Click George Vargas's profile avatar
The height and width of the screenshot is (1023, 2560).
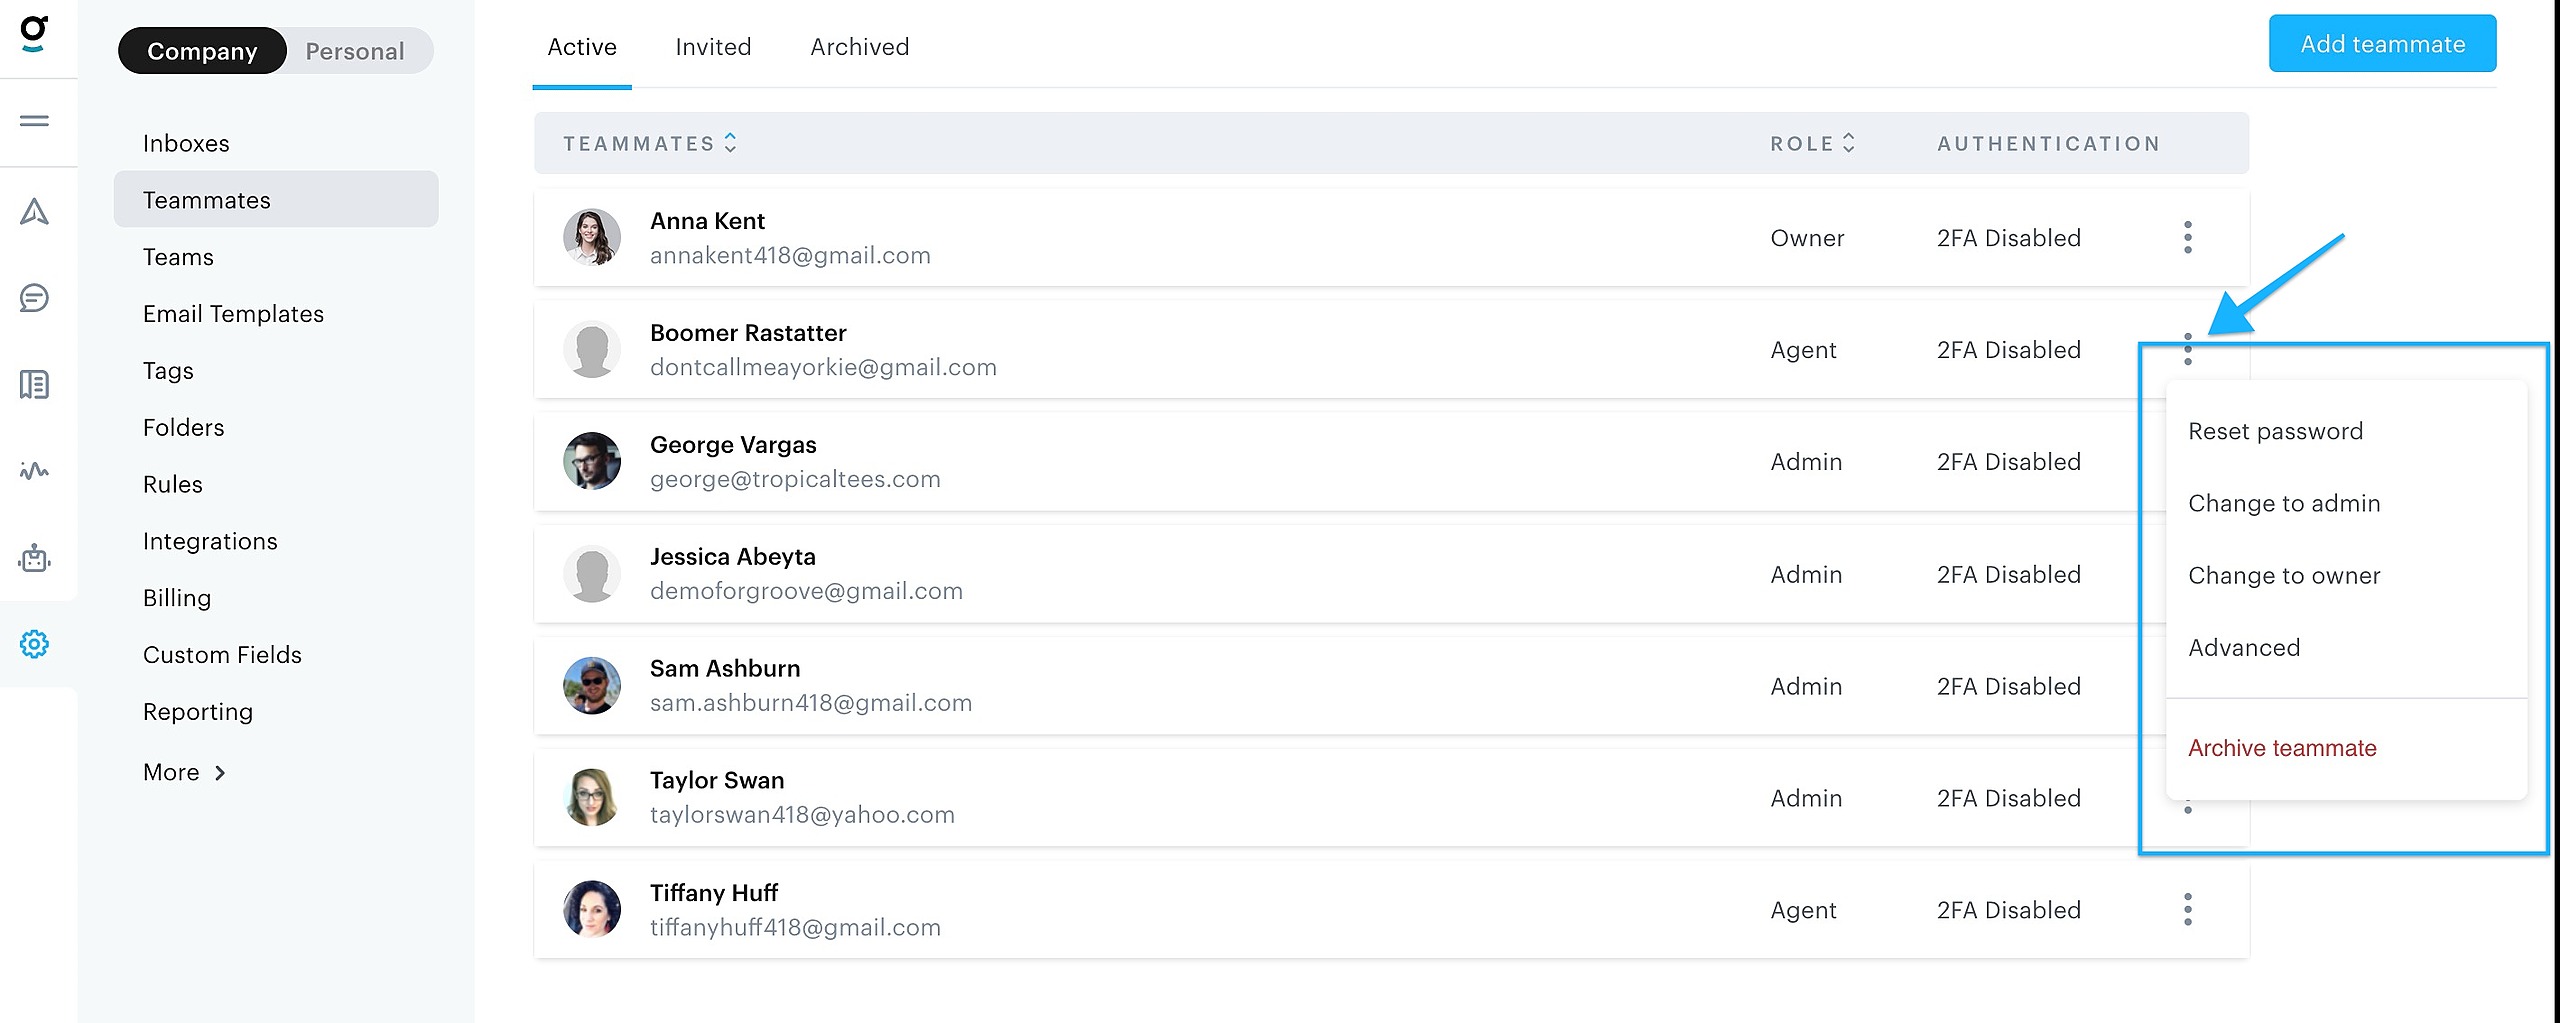(x=592, y=461)
